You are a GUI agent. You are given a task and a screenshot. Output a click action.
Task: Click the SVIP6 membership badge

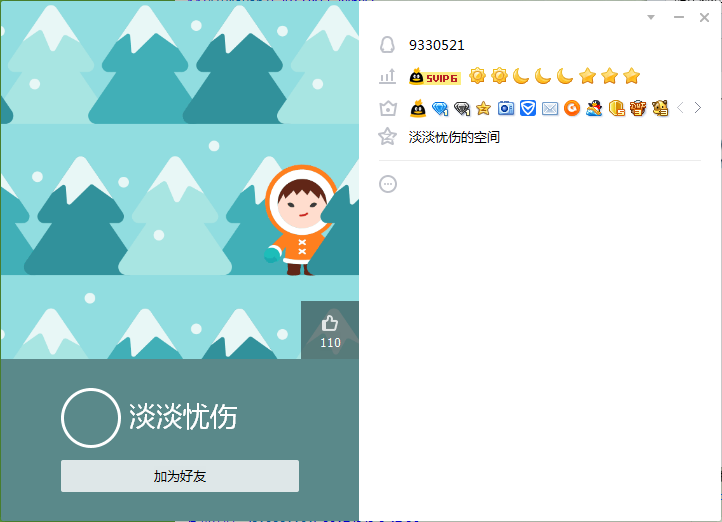pos(435,77)
